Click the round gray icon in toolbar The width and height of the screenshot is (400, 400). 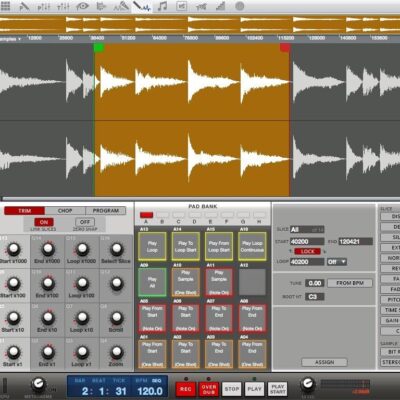tap(240, 6)
